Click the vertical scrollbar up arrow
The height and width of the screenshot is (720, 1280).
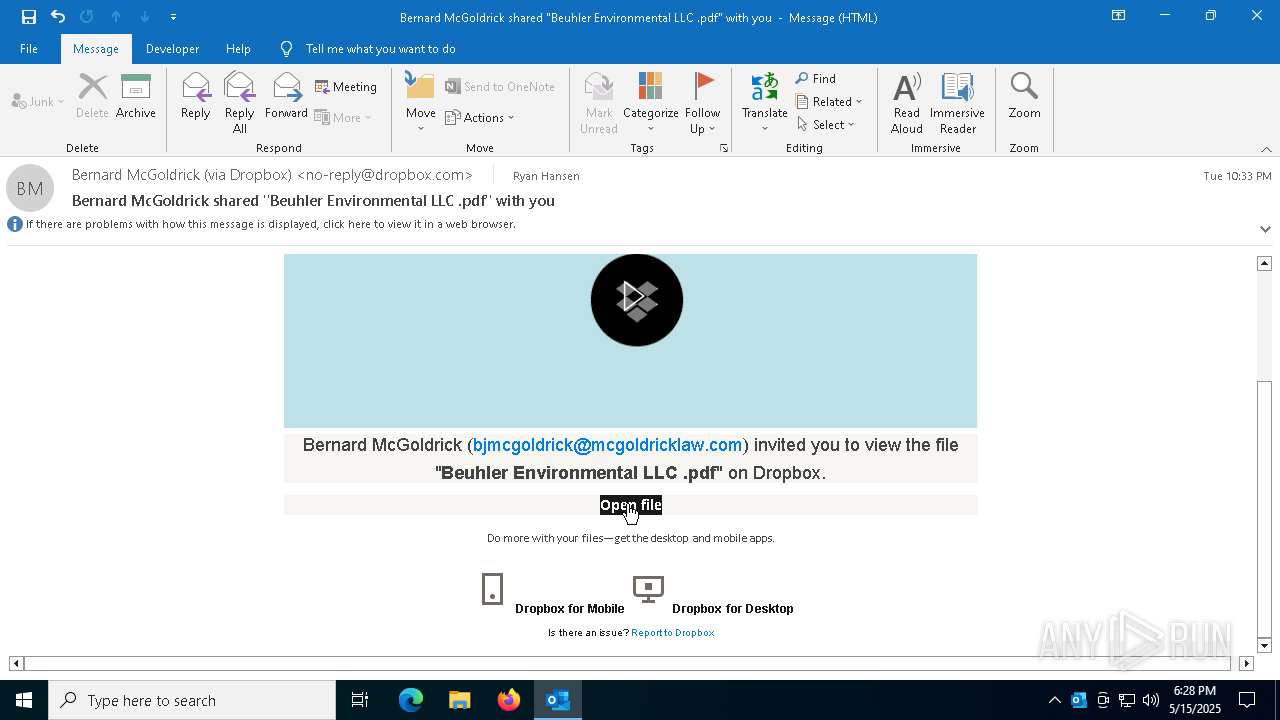(x=1264, y=263)
